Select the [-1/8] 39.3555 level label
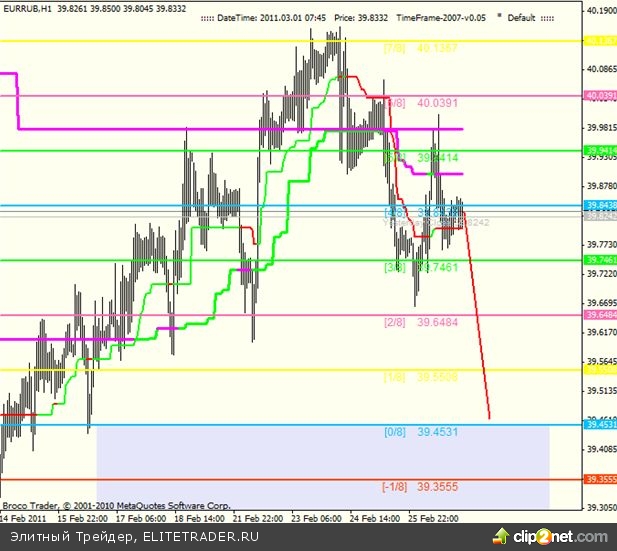 420,487
